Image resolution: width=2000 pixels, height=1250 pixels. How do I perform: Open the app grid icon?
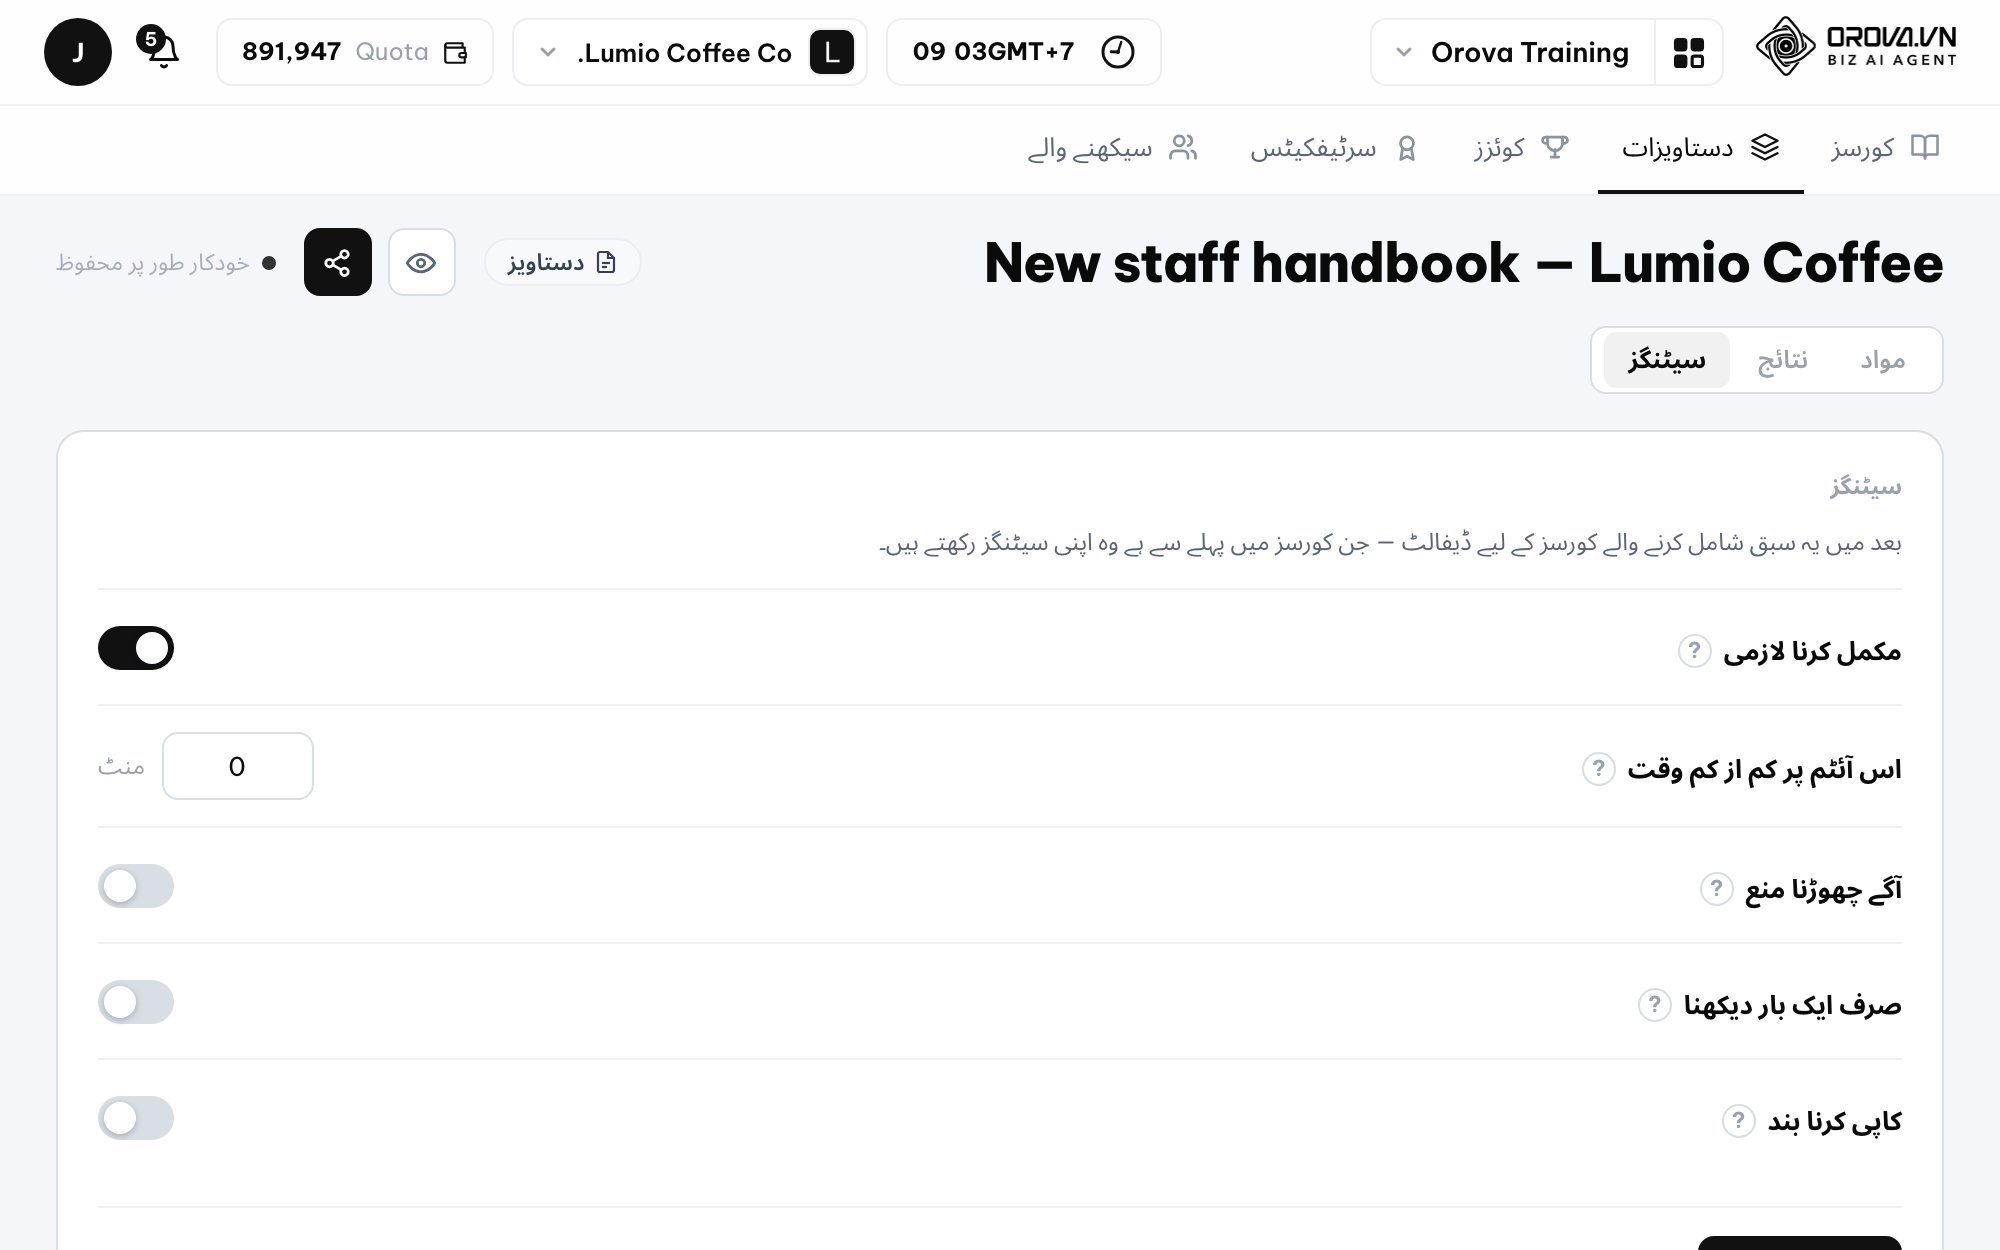pos(1688,53)
